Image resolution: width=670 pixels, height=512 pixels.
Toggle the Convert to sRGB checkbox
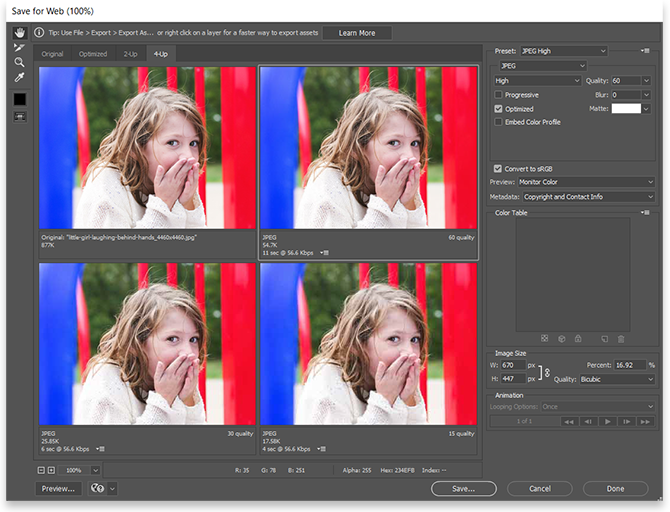click(499, 168)
